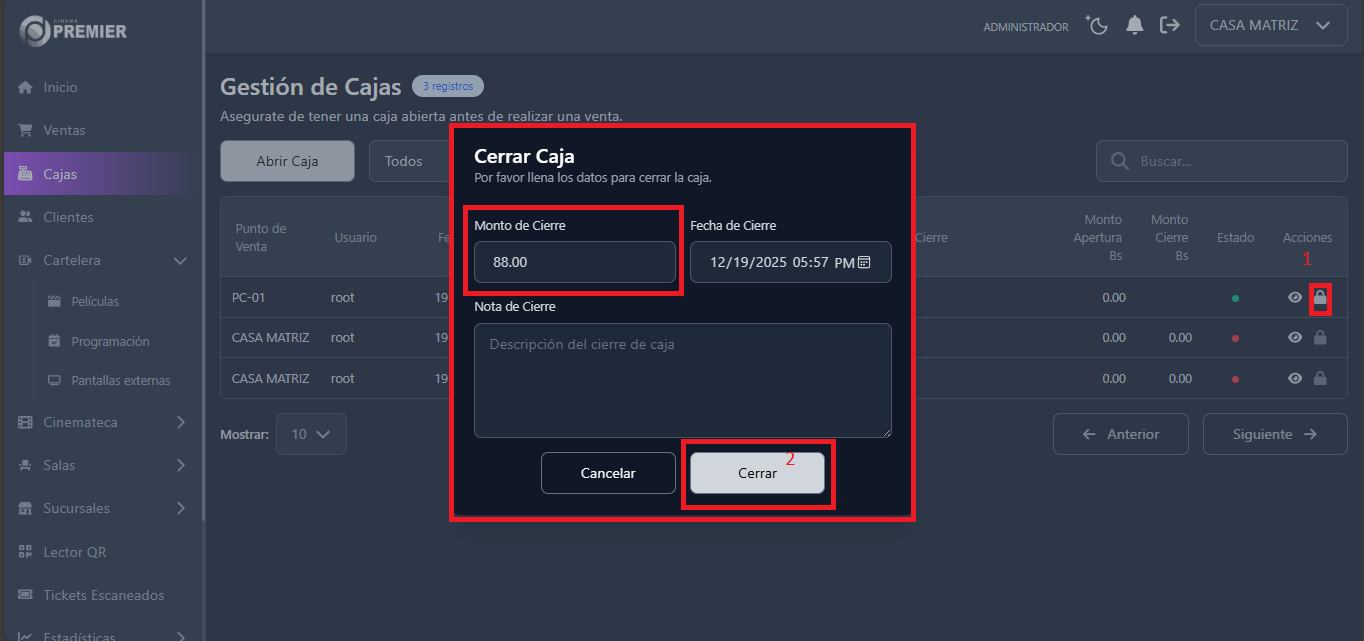Open the Mostrar rows-per-page dropdown
The width and height of the screenshot is (1364, 641).
click(x=311, y=434)
